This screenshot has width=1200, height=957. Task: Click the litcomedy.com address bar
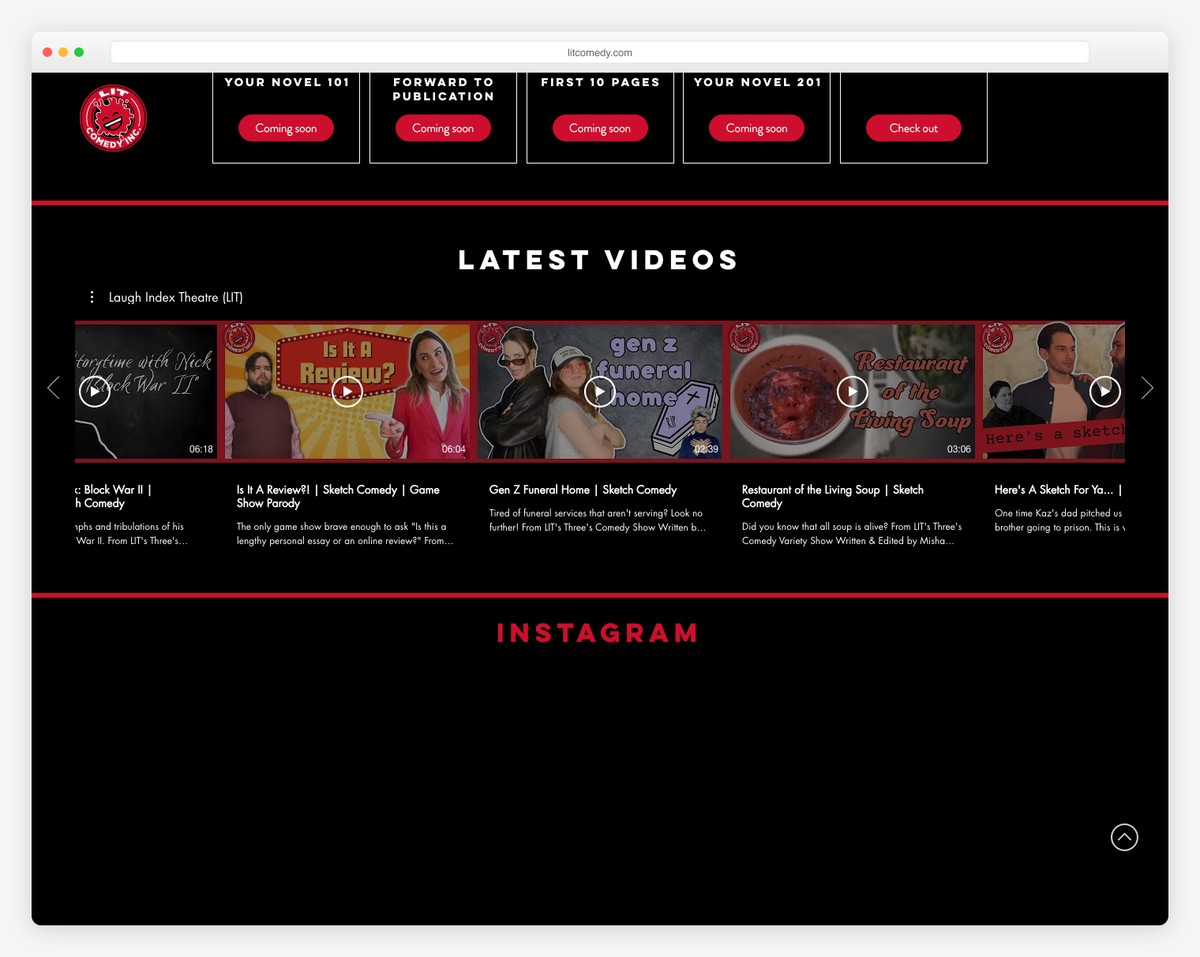click(x=600, y=53)
